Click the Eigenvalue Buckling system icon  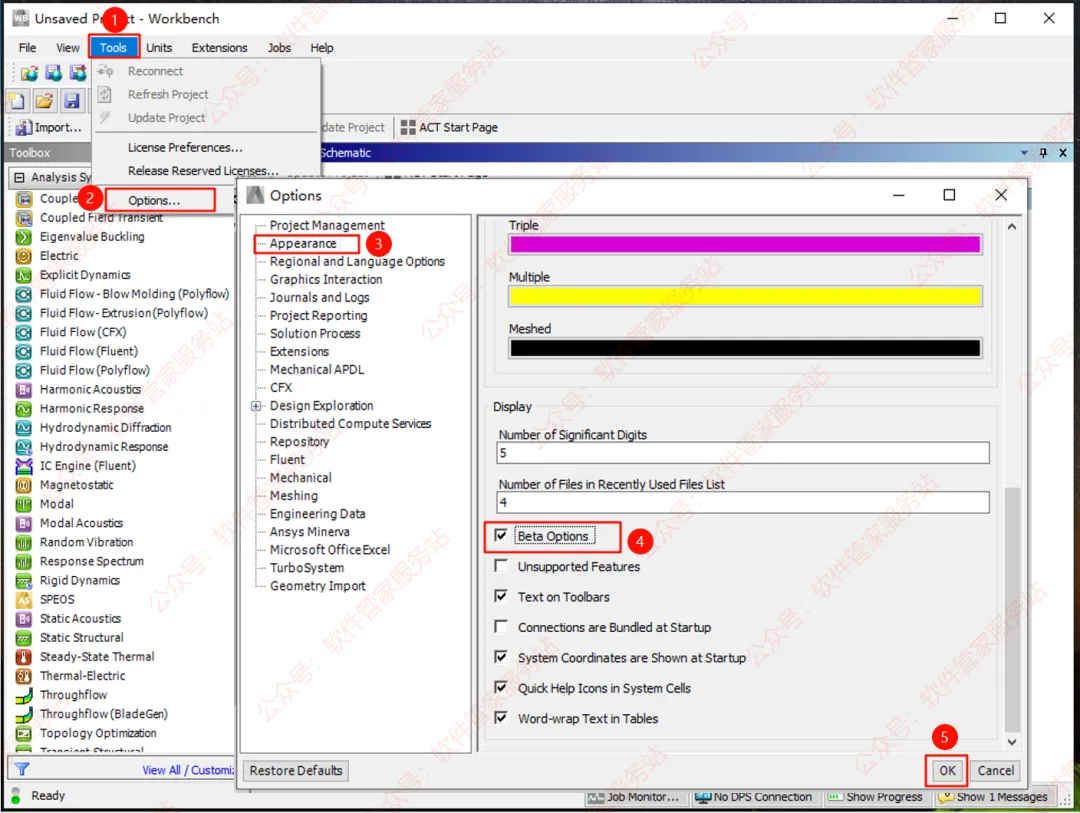pyautogui.click(x=23, y=237)
